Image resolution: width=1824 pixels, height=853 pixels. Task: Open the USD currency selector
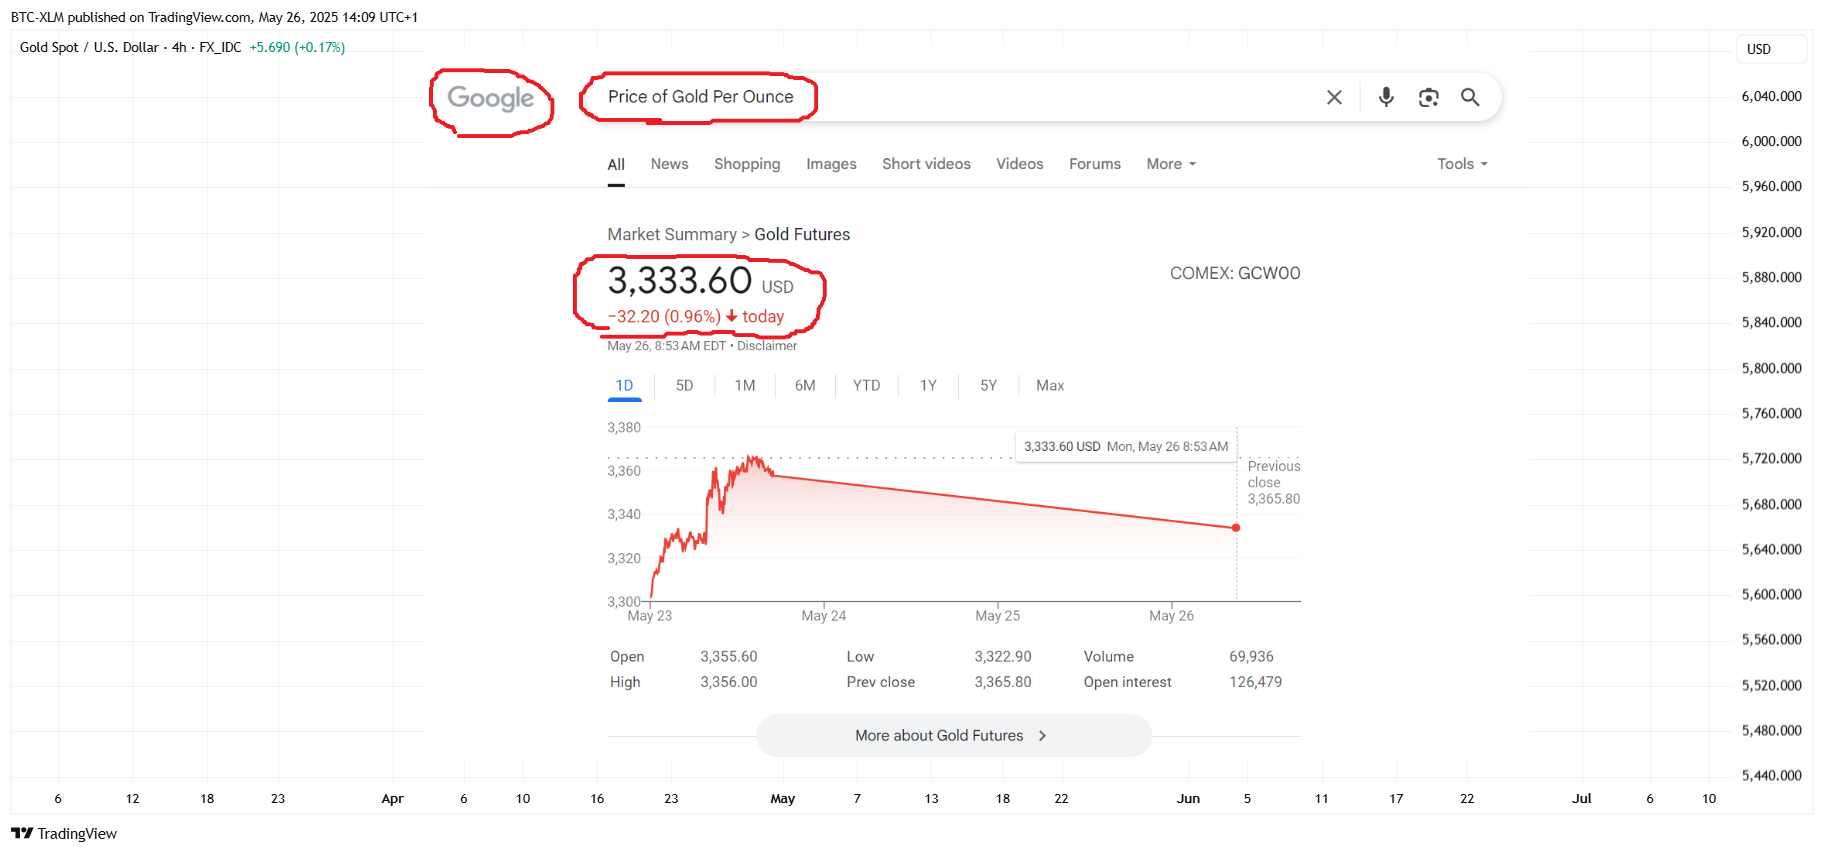[x=1771, y=49]
